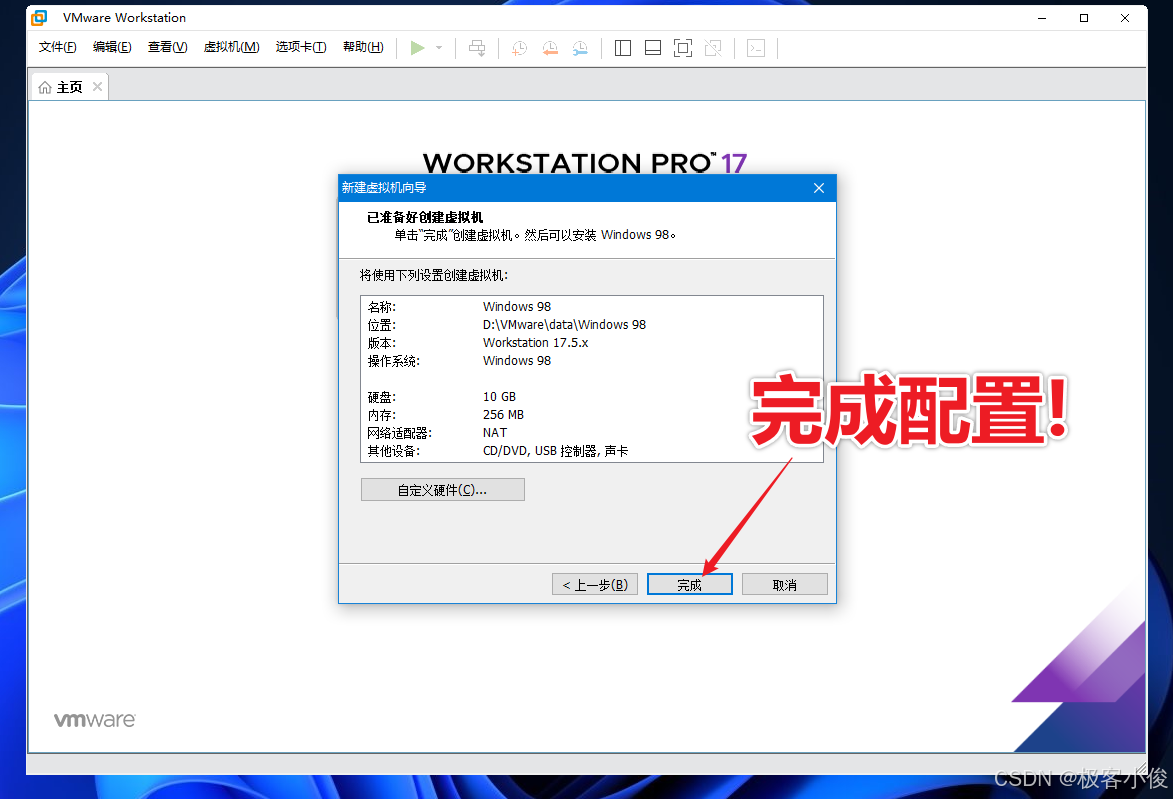Minimize the VMware Workstation window
The image size is (1173, 799).
[1042, 18]
